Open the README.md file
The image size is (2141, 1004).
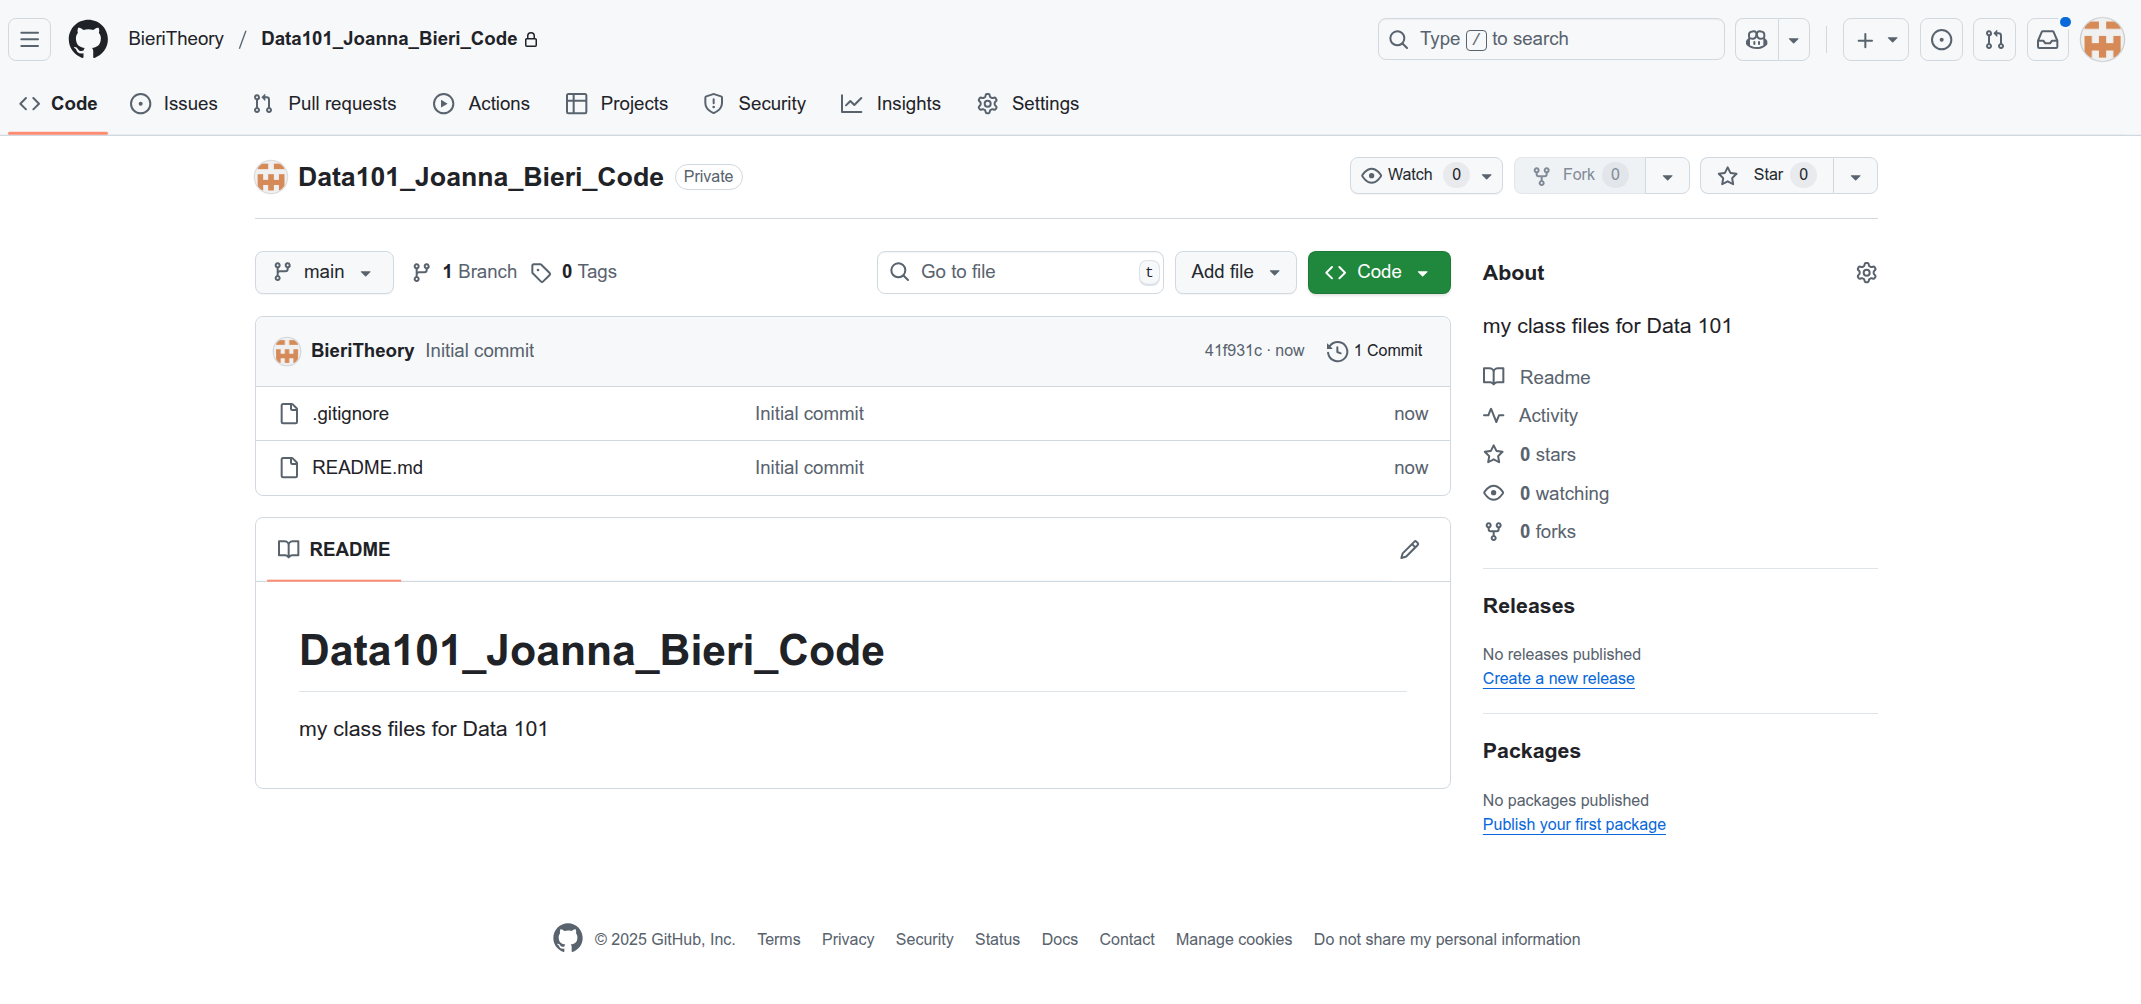pos(367,468)
